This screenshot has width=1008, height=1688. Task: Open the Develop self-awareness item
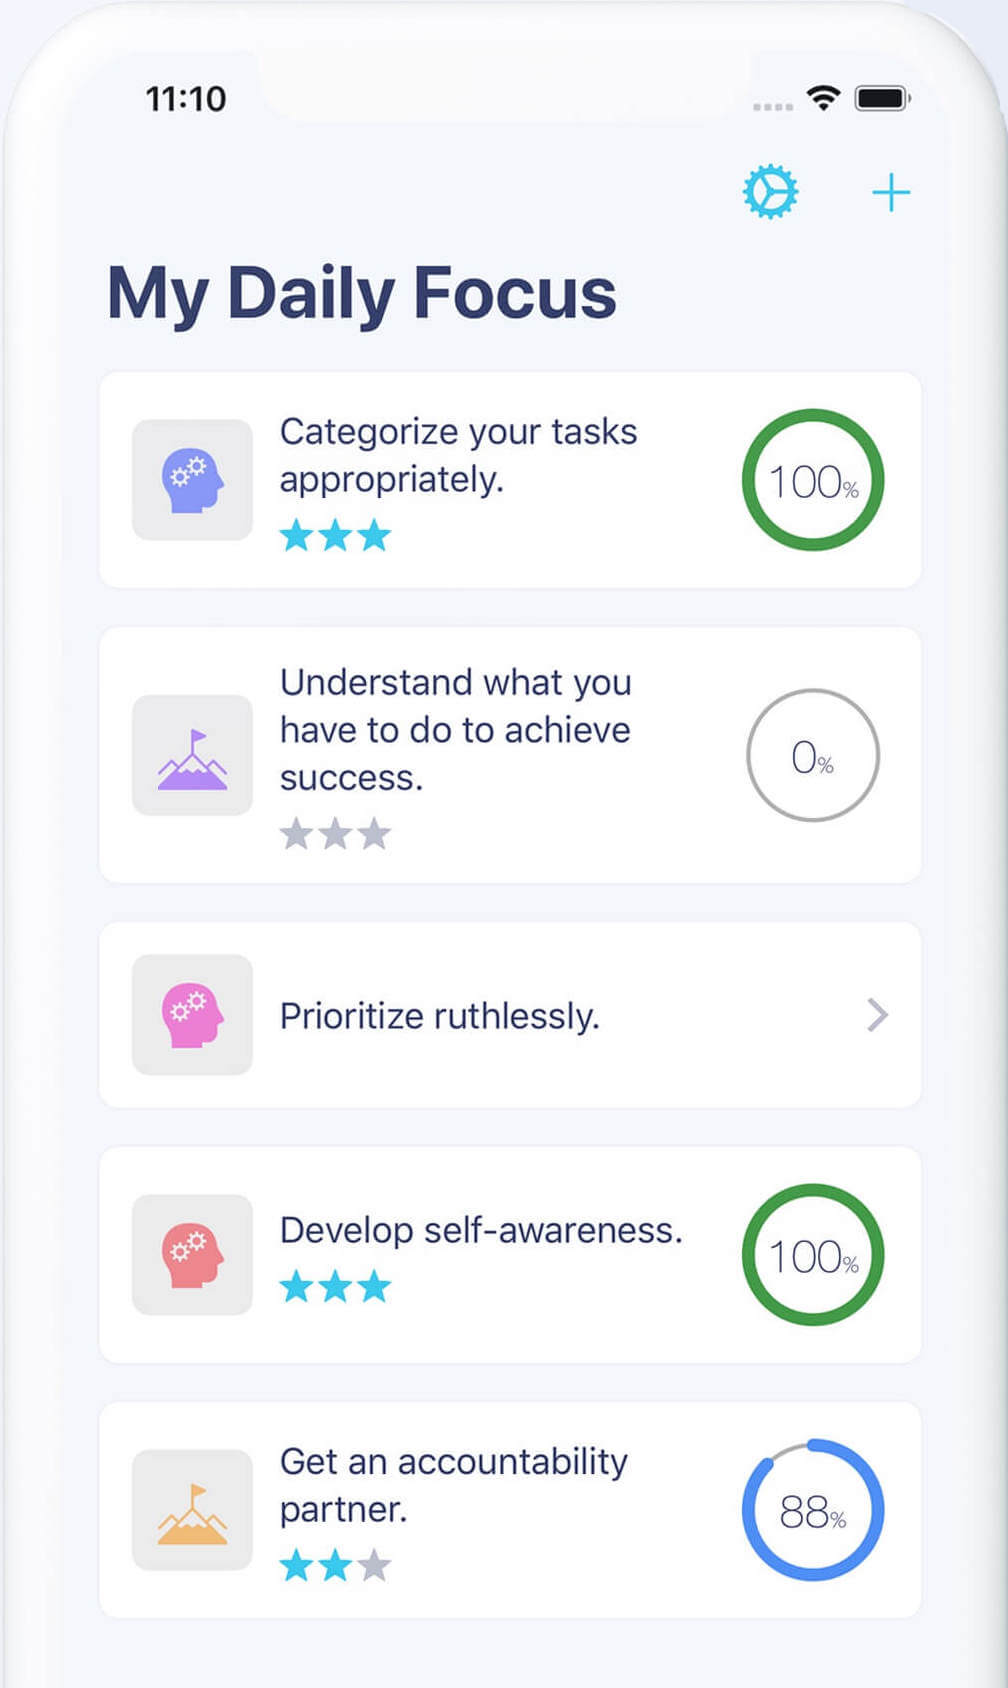(510, 1255)
